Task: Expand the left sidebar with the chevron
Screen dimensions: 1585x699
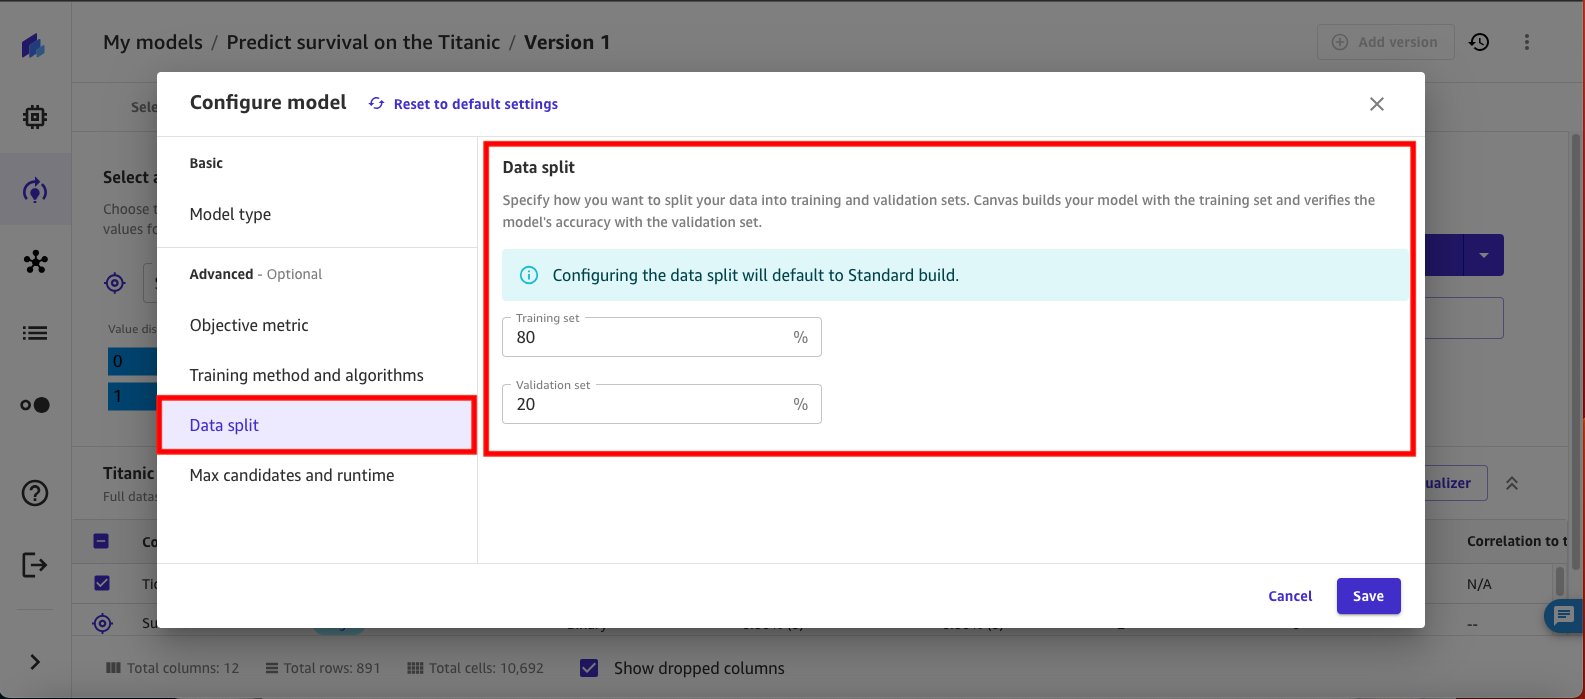Action: click(x=35, y=662)
